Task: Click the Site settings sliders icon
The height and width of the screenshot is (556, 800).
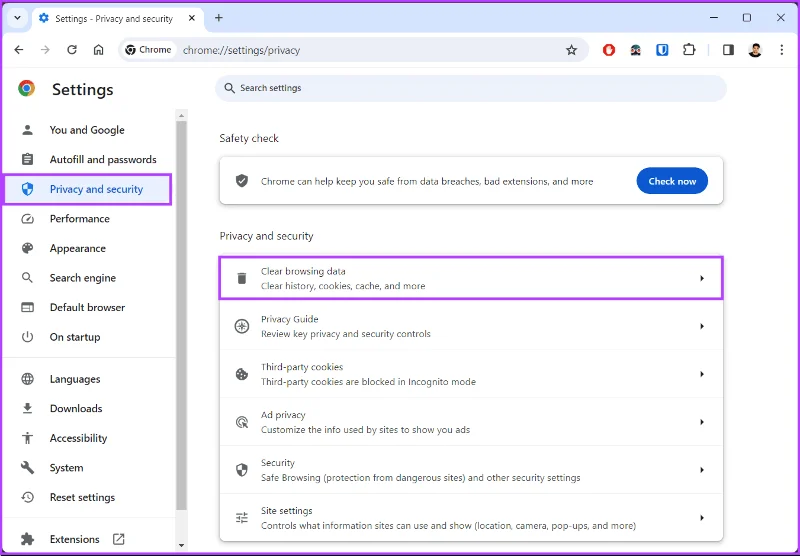Action: point(242,518)
